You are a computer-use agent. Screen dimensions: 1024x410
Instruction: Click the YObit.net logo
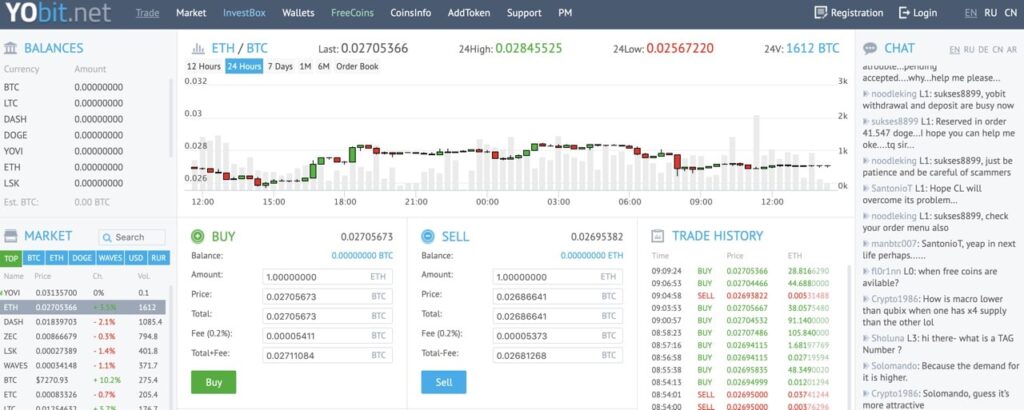tap(57, 13)
